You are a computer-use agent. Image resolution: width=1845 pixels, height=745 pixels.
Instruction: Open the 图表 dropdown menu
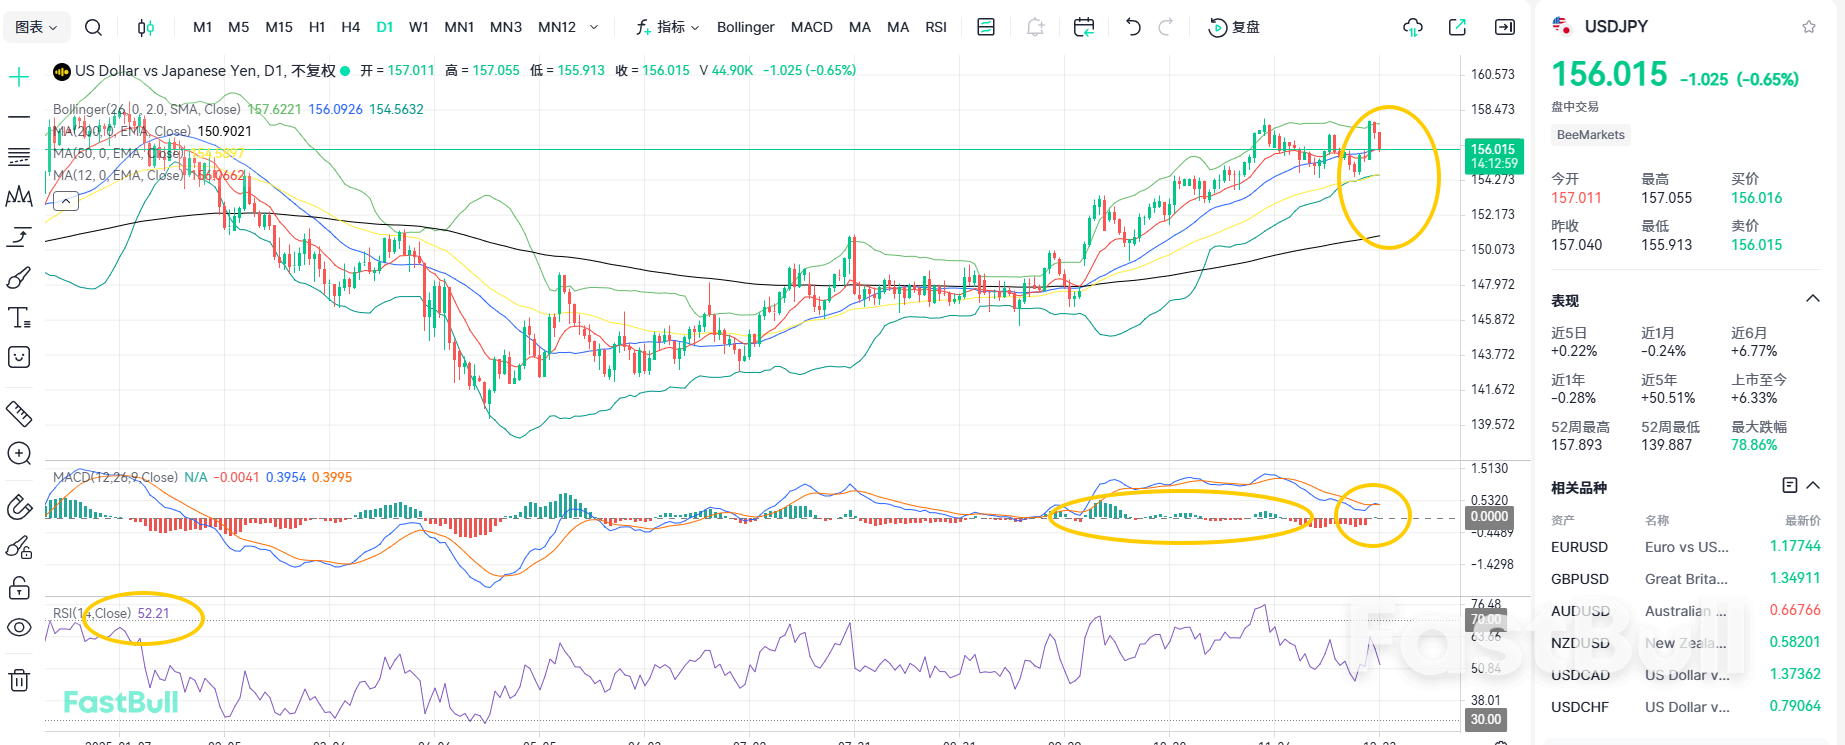point(37,27)
